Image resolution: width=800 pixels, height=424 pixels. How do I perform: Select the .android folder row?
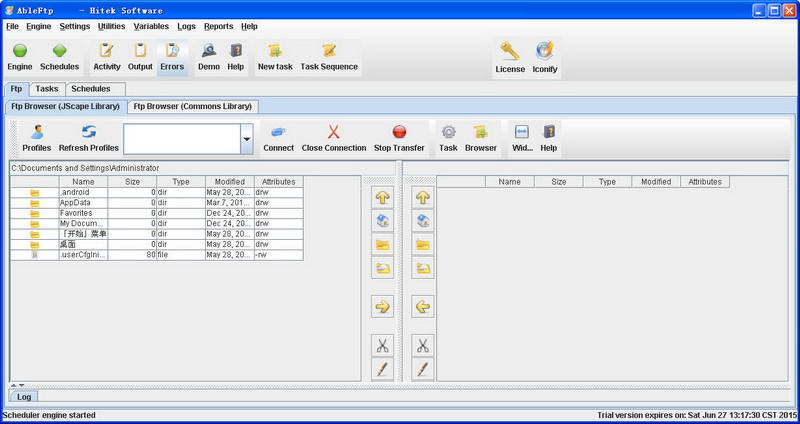click(157, 192)
